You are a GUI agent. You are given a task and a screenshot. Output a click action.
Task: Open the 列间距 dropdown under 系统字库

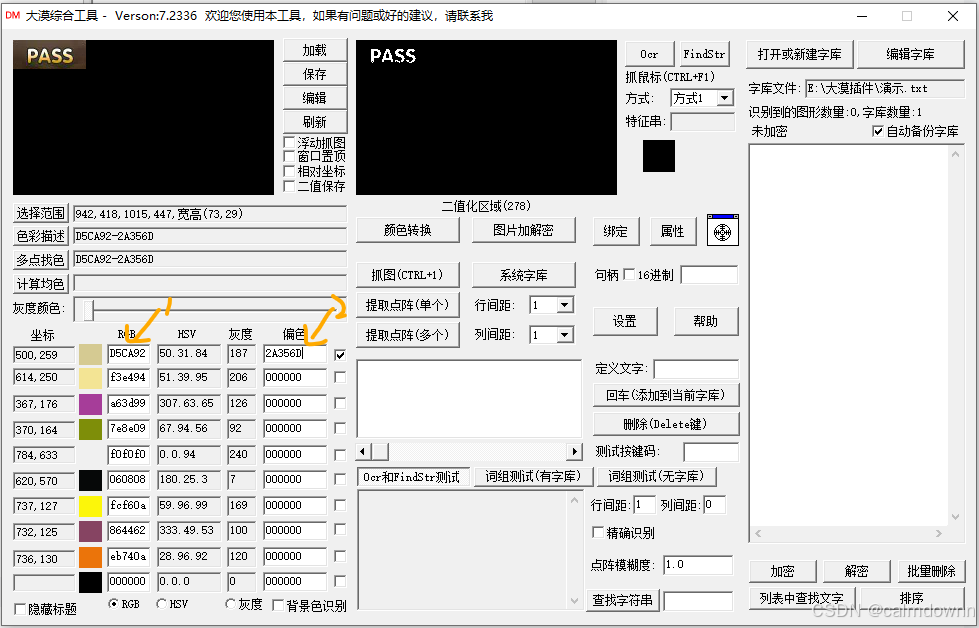(564, 335)
